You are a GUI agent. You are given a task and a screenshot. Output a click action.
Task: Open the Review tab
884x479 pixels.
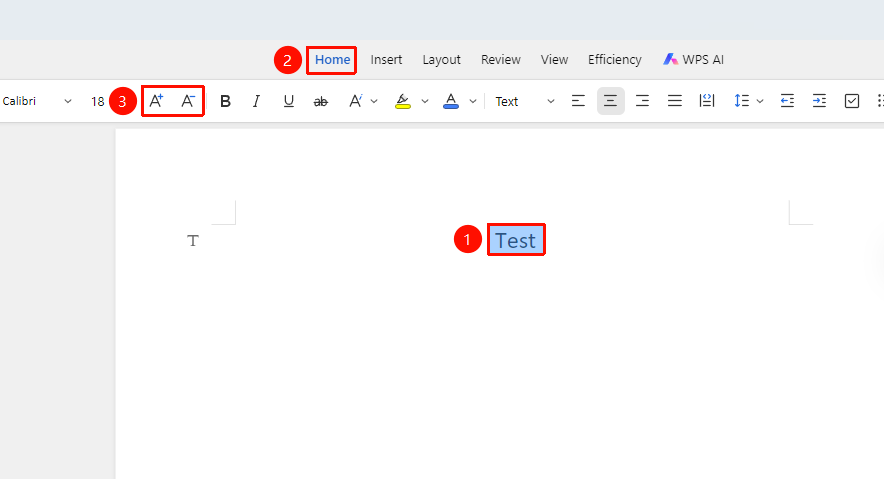[501, 60]
